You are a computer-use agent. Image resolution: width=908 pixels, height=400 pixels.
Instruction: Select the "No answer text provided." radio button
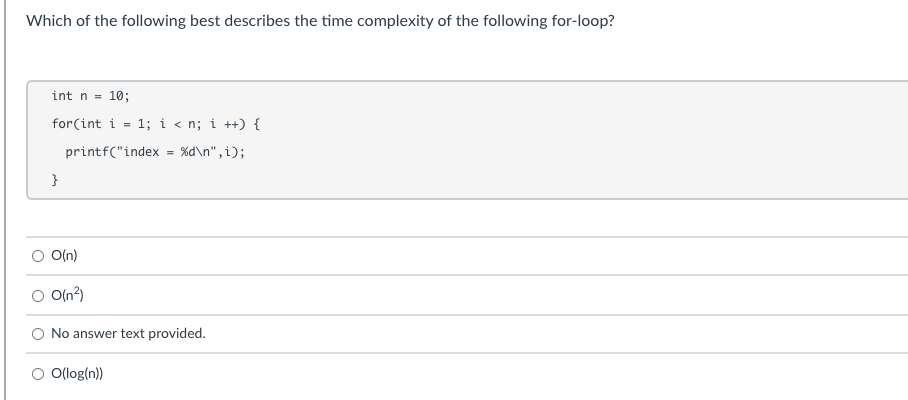pyautogui.click(x=37, y=334)
